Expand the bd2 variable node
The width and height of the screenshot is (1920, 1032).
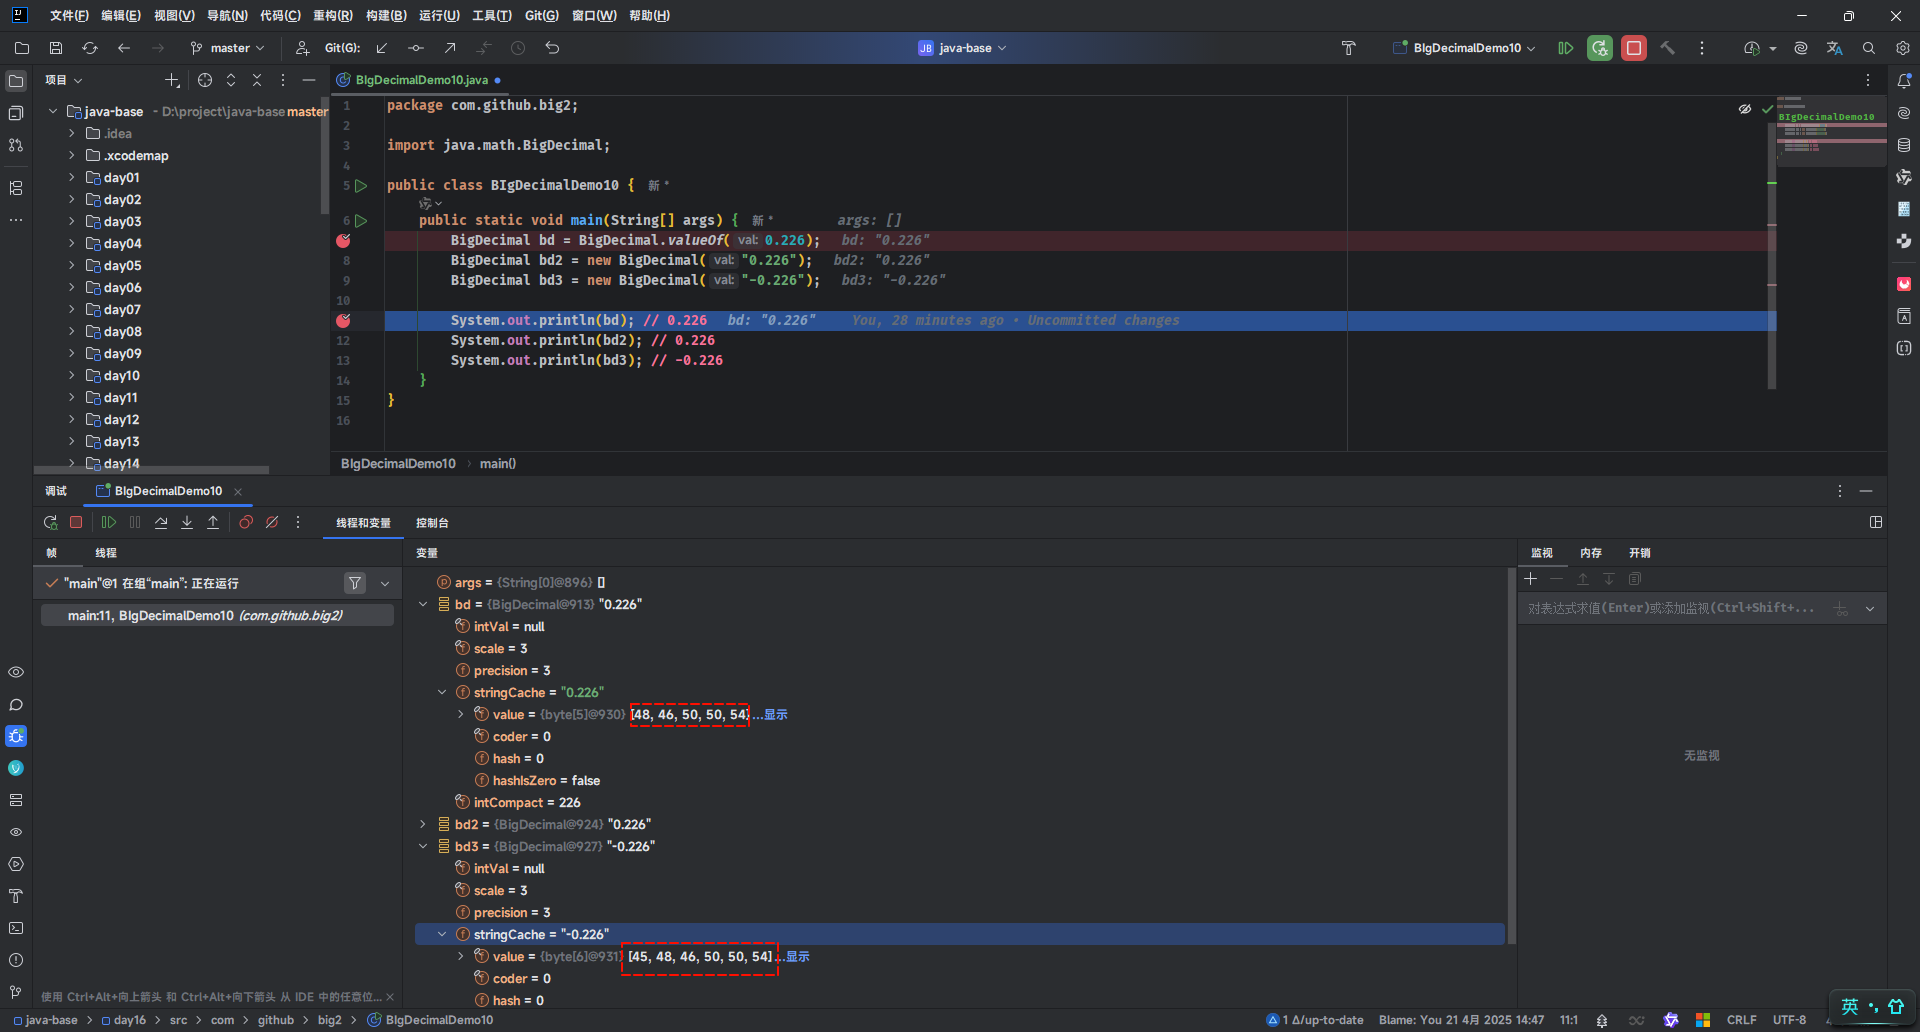[423, 825]
